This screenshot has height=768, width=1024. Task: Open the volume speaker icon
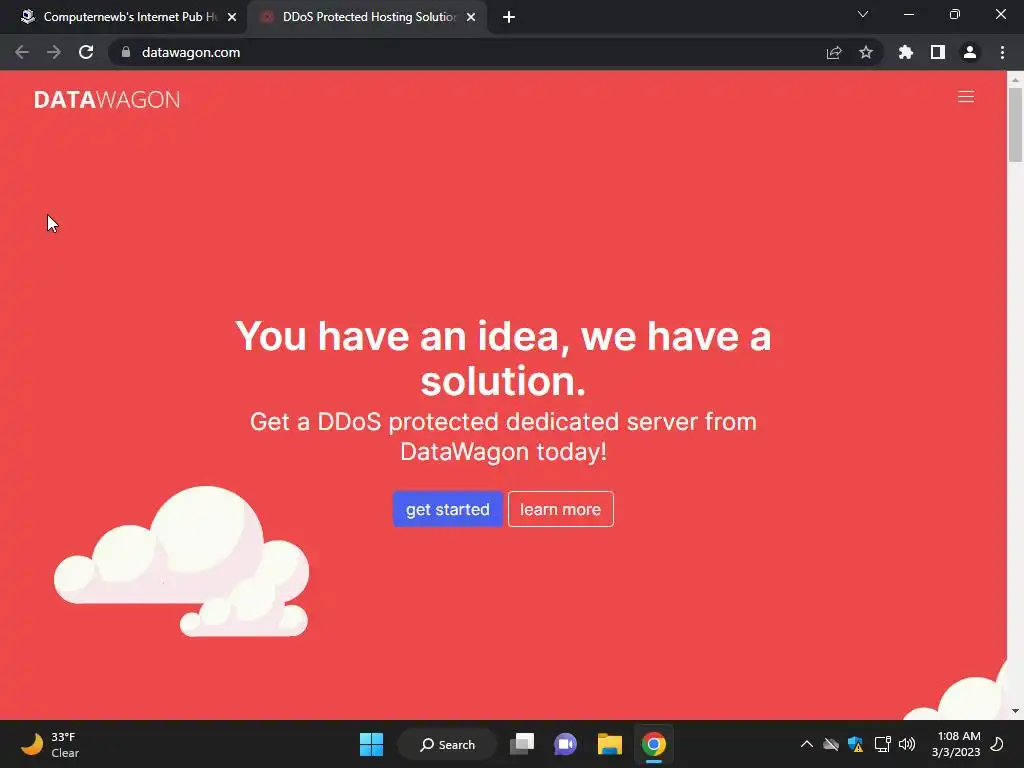[x=907, y=744]
